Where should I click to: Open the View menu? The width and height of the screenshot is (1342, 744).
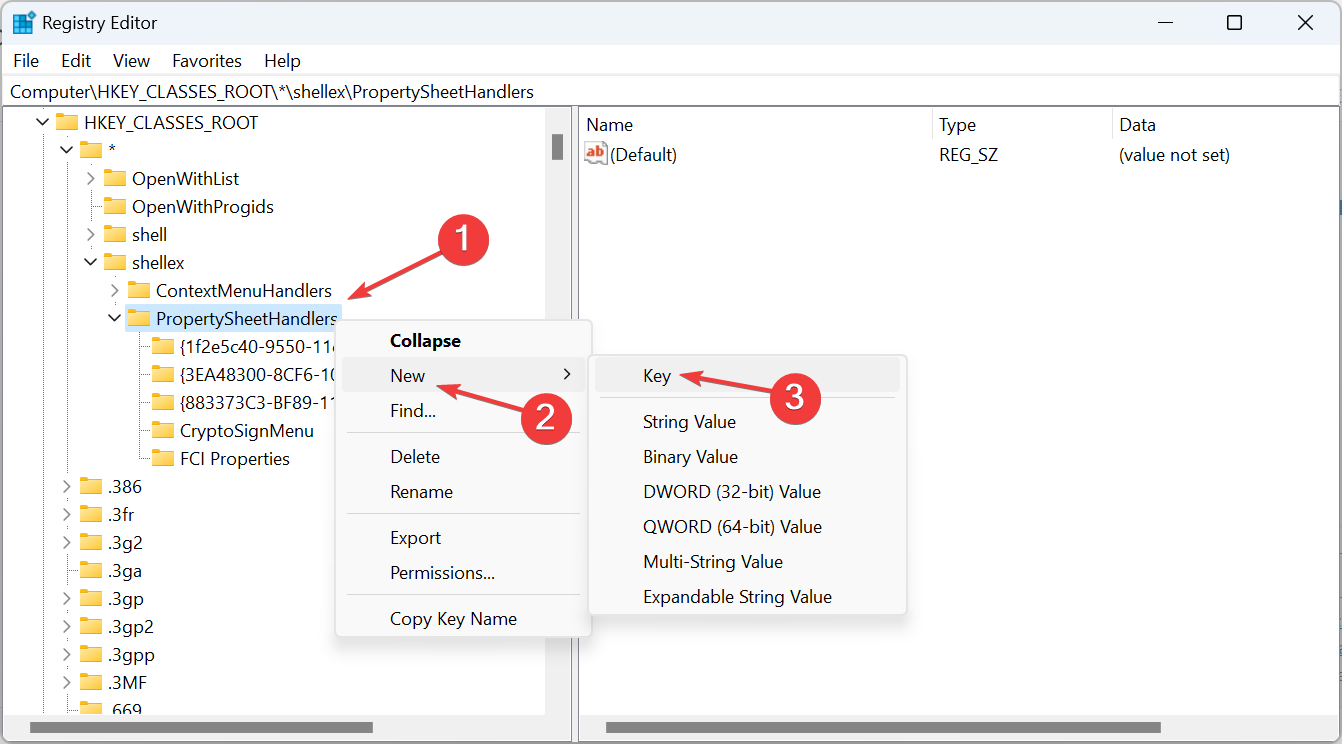point(132,61)
